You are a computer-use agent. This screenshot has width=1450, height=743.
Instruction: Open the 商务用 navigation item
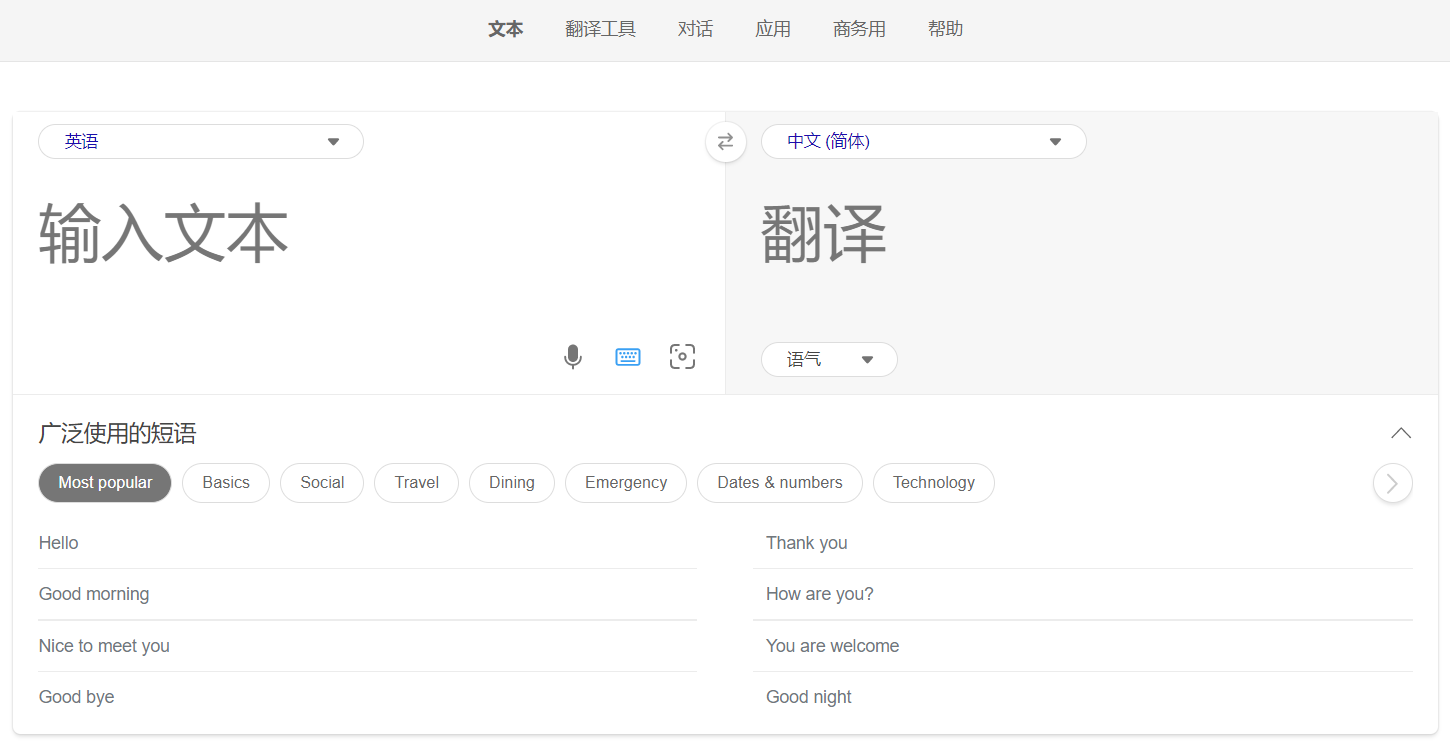point(859,30)
